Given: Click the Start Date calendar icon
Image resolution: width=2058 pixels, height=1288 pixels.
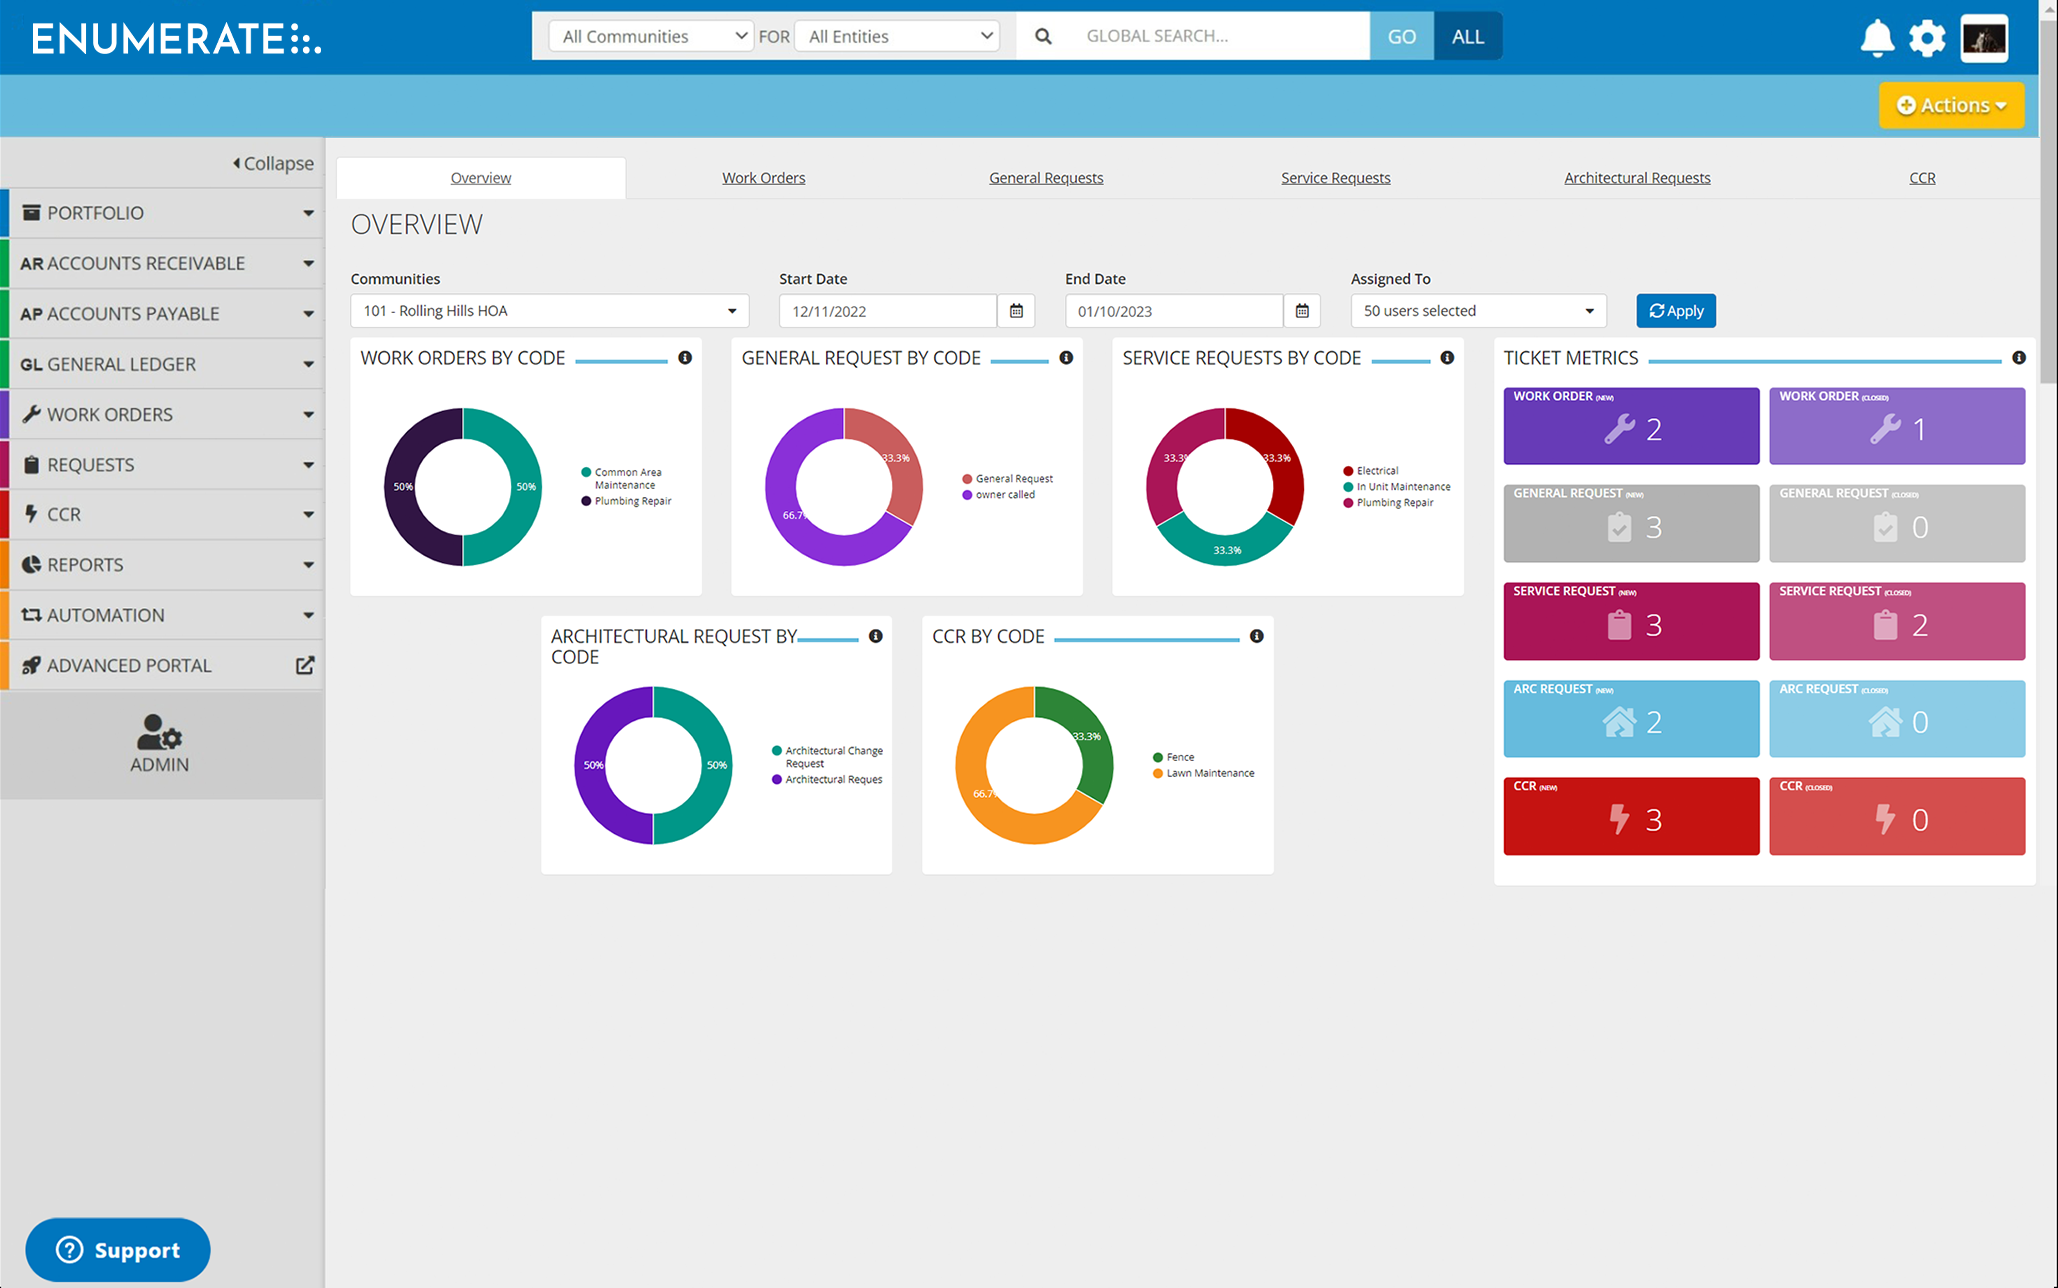Looking at the screenshot, I should click(1016, 311).
